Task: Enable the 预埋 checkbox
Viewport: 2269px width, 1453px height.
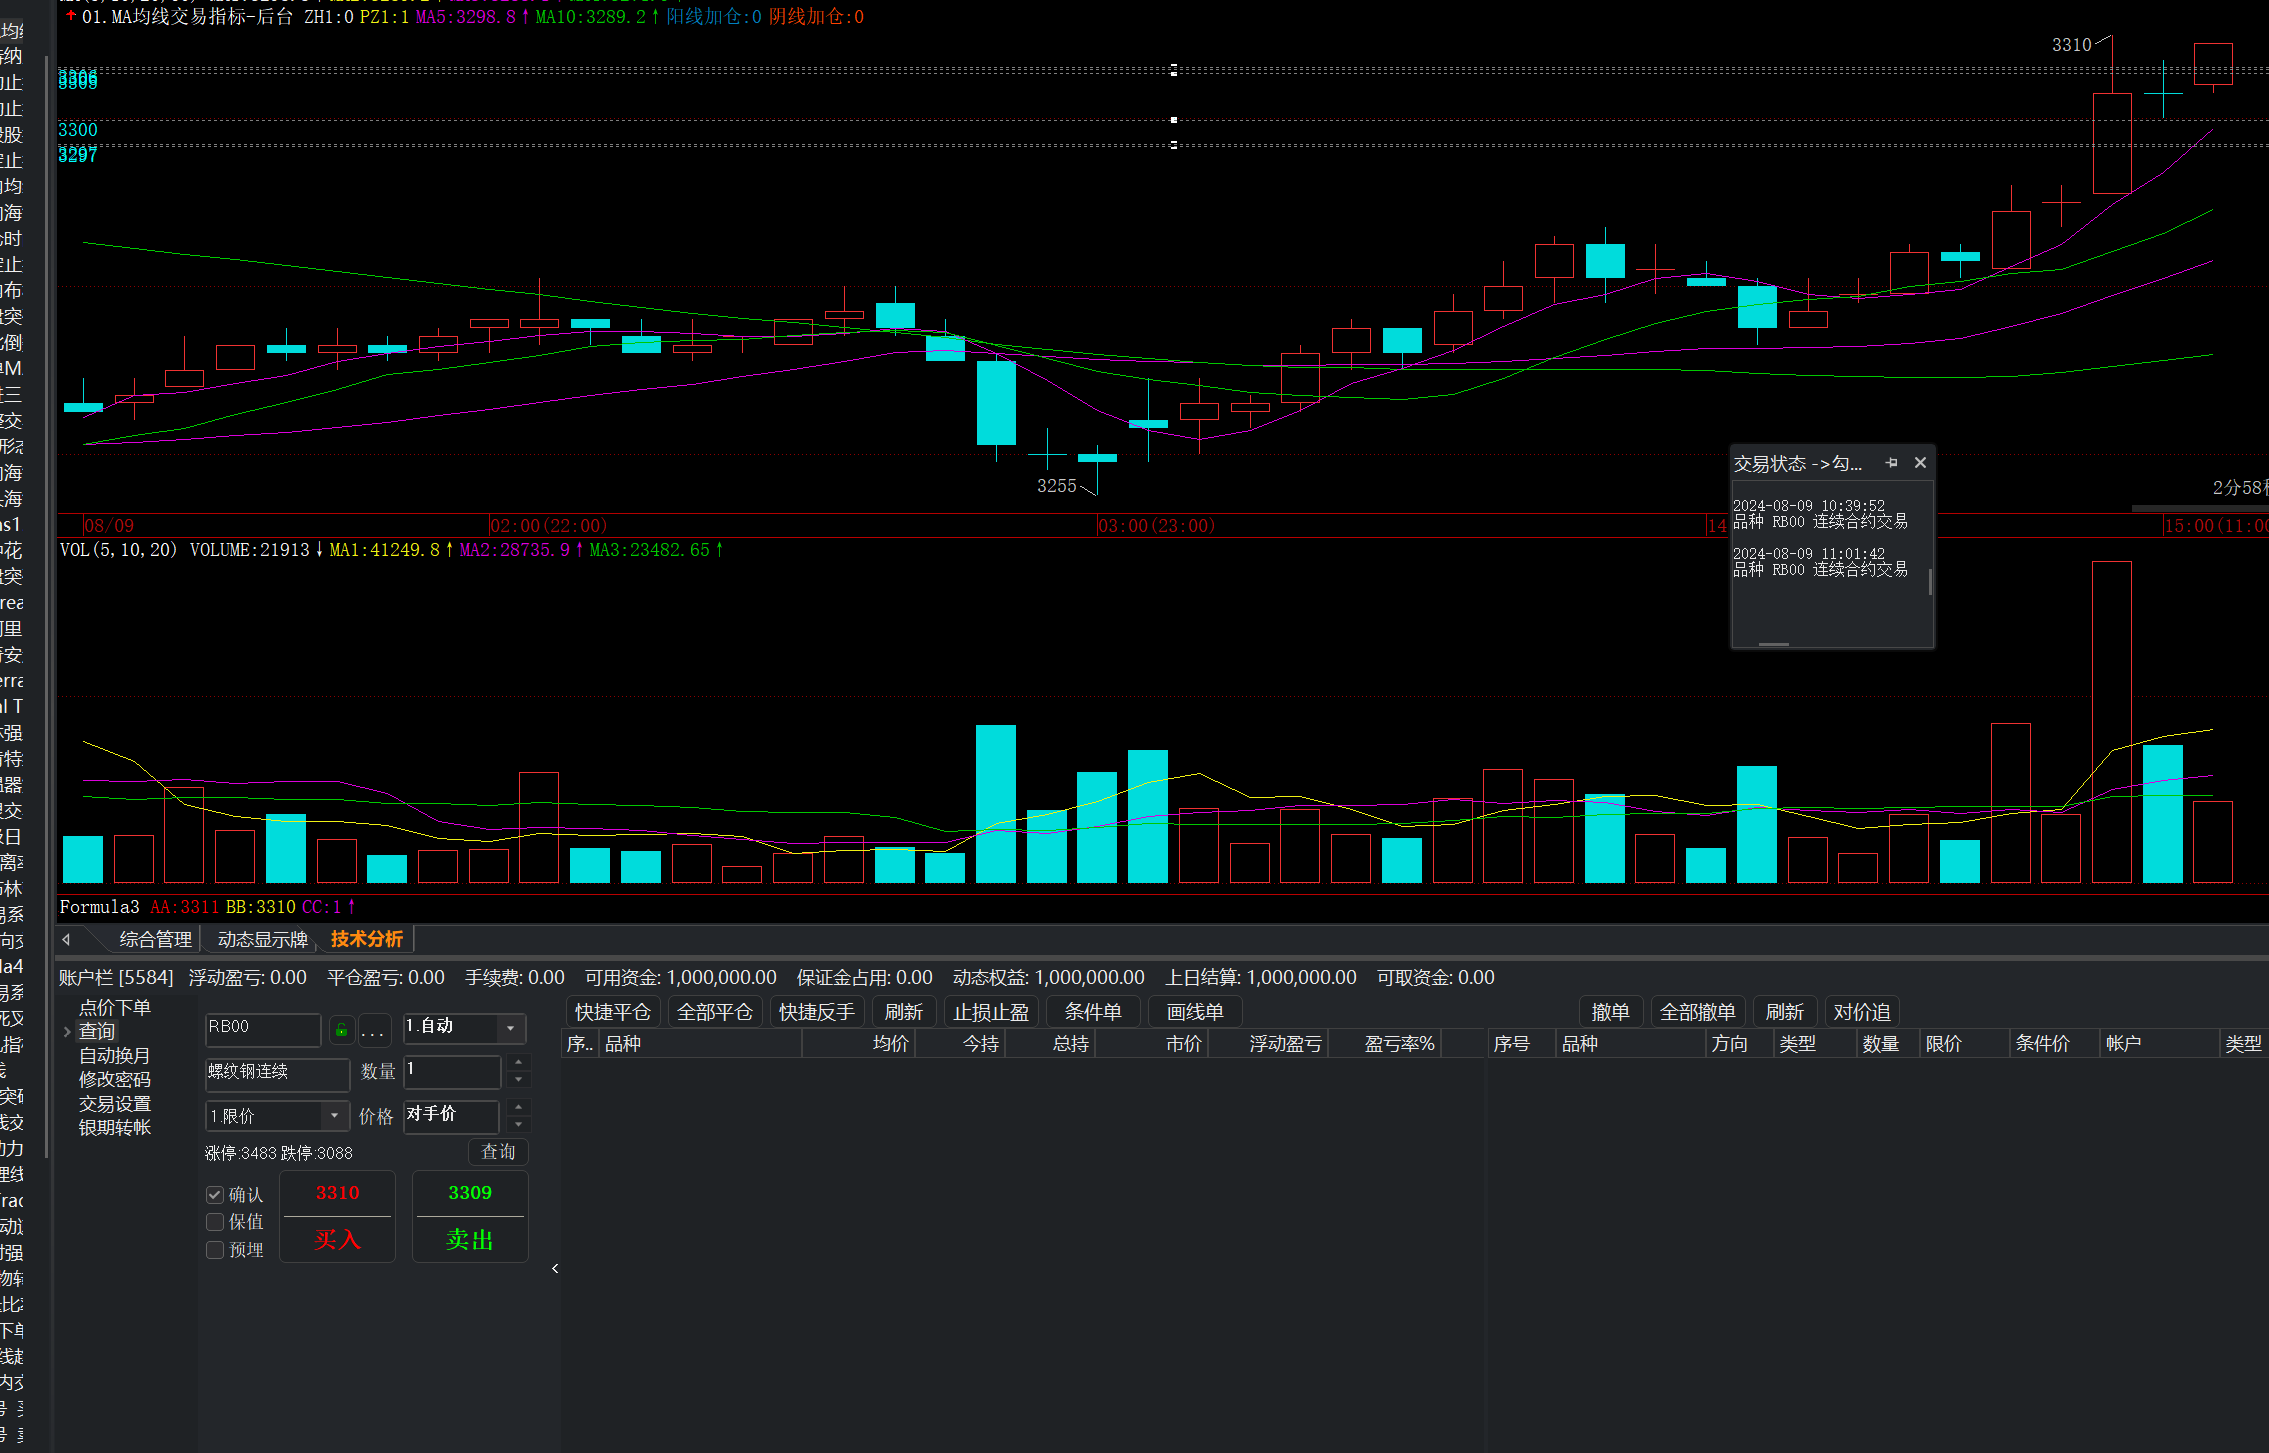Action: pos(215,1250)
